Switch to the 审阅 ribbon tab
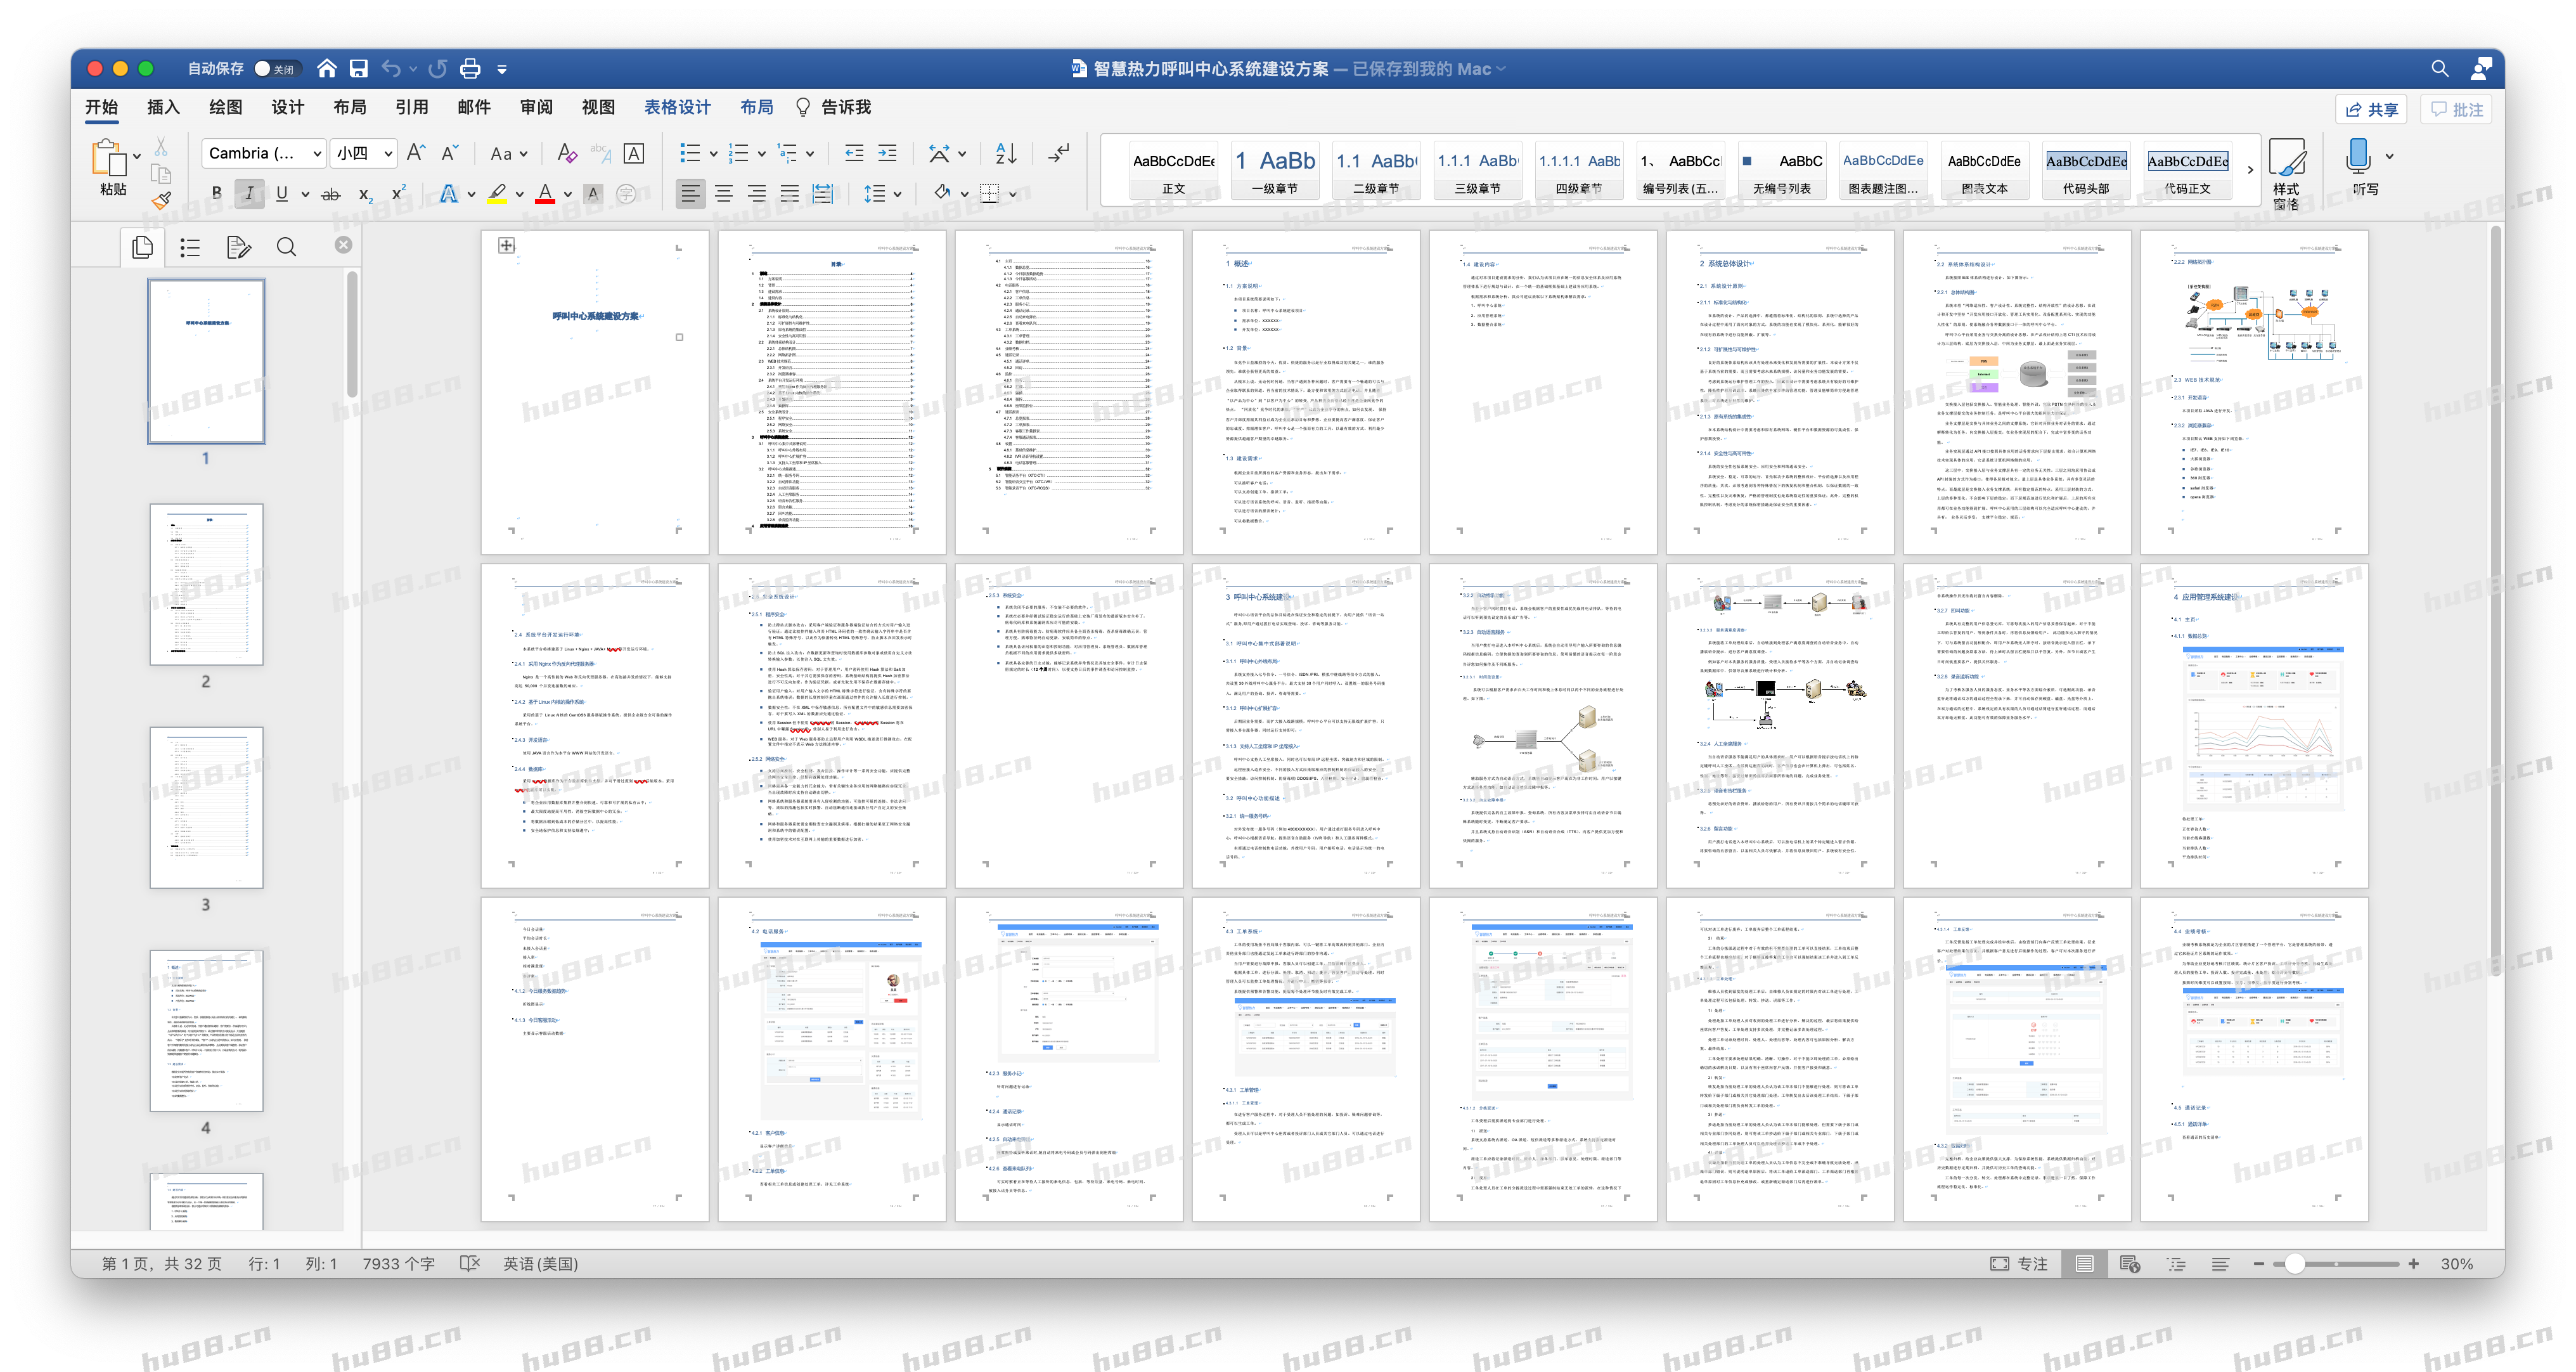This screenshot has height=1372, width=2576. (536, 107)
